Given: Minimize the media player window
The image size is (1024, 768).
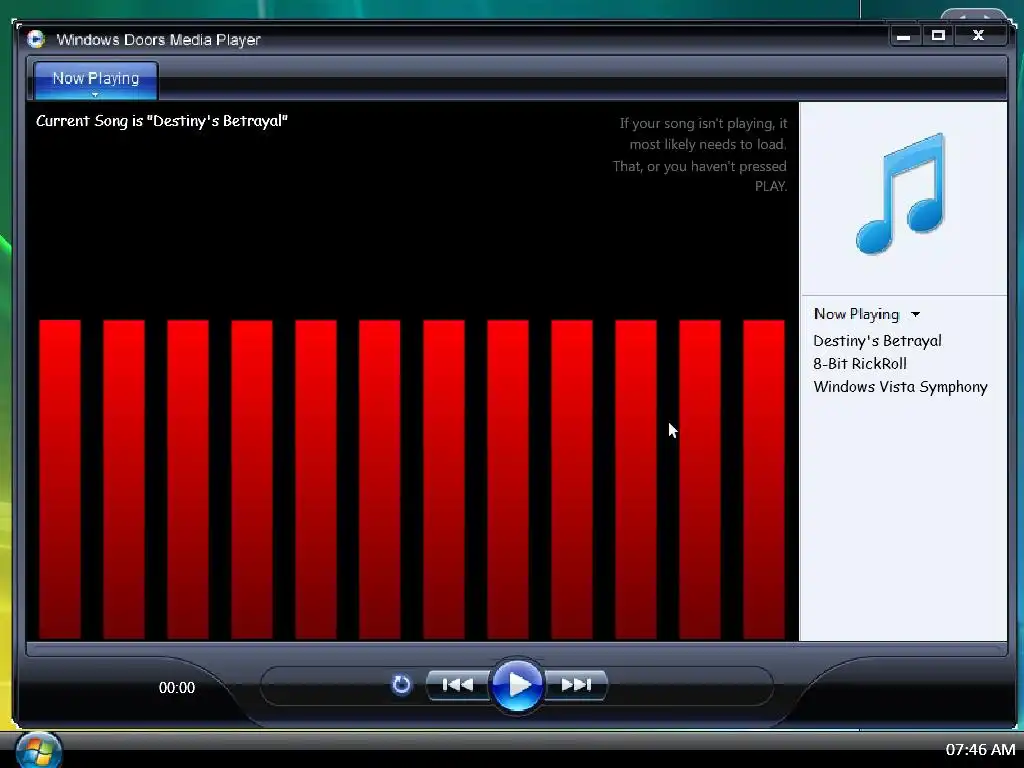Looking at the screenshot, I should pos(904,36).
